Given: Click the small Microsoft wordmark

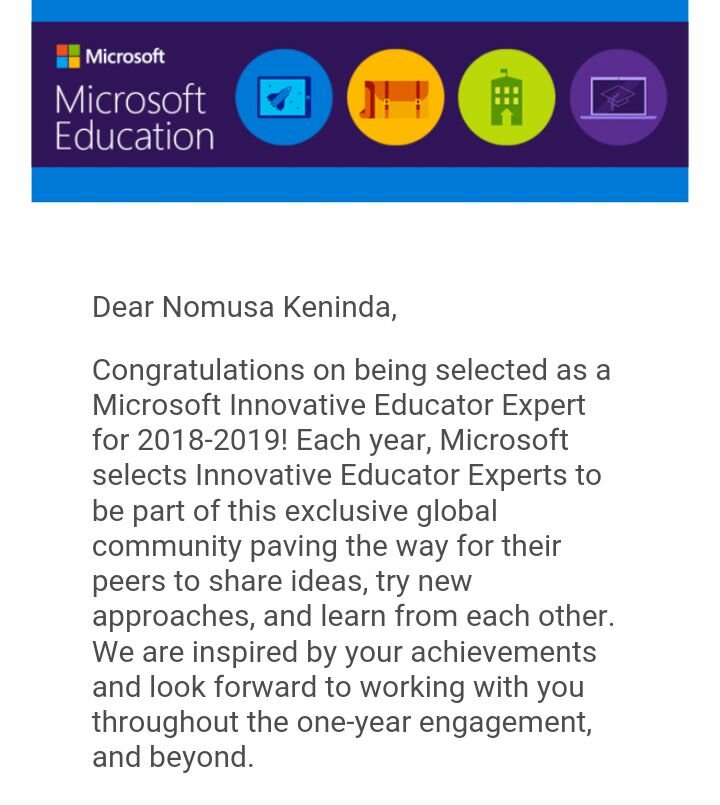Looking at the screenshot, I should pos(125,56).
